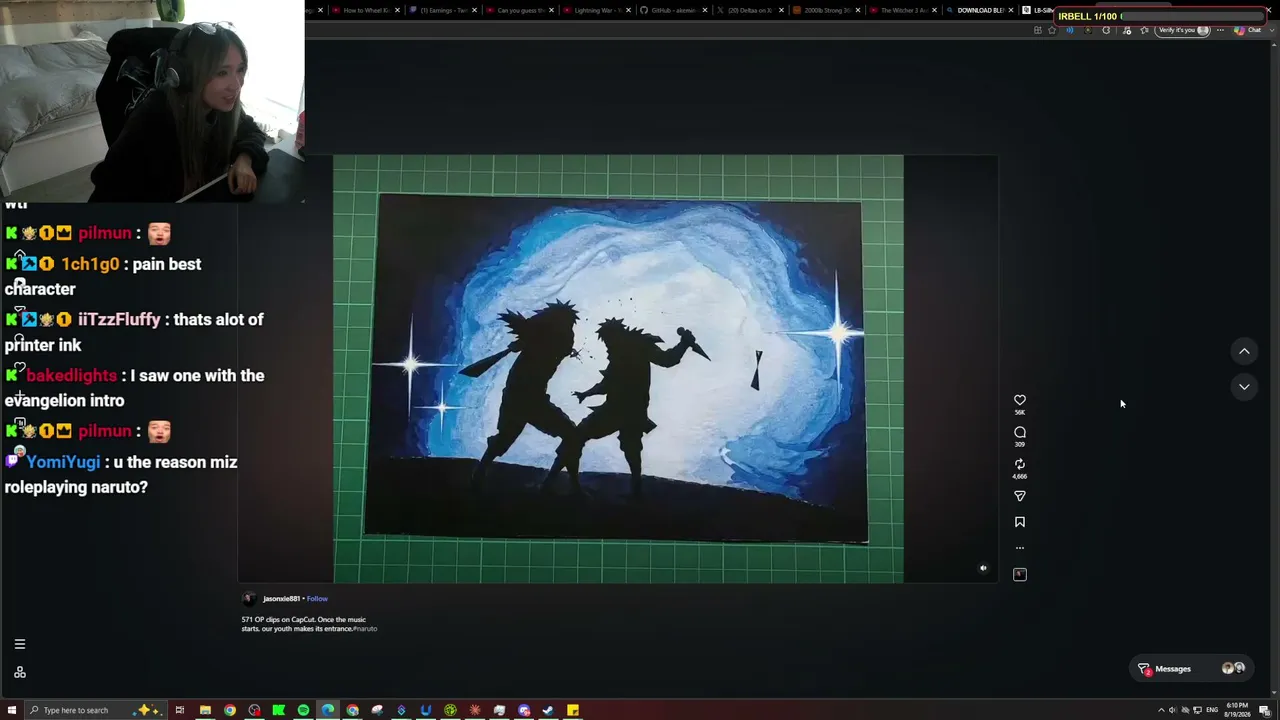Viewport: 1280px width, 720px height.
Task: Open Sticky Notes from the taskbar
Action: click(573, 710)
